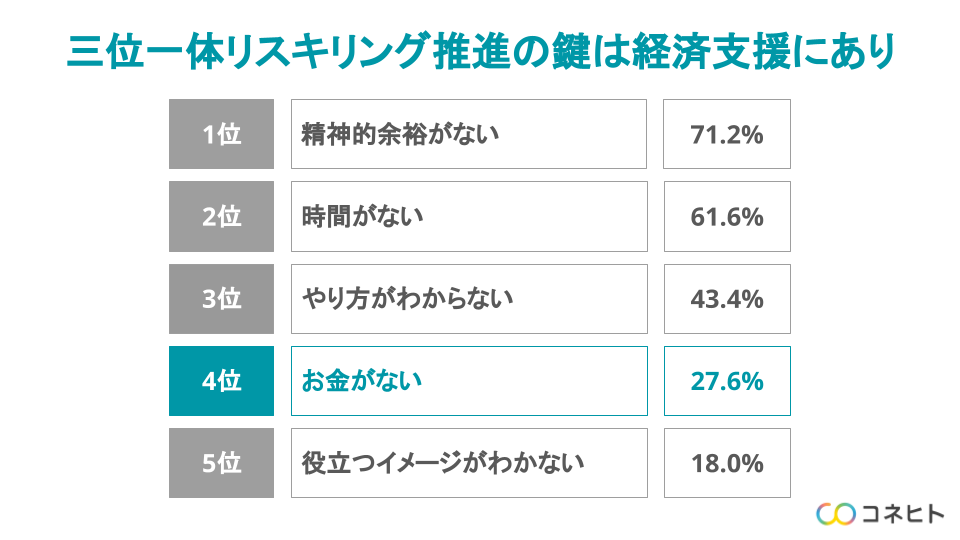Click the 18.0% percentage box
Image resolution: width=960 pixels, height=540 pixels.
pyautogui.click(x=727, y=463)
